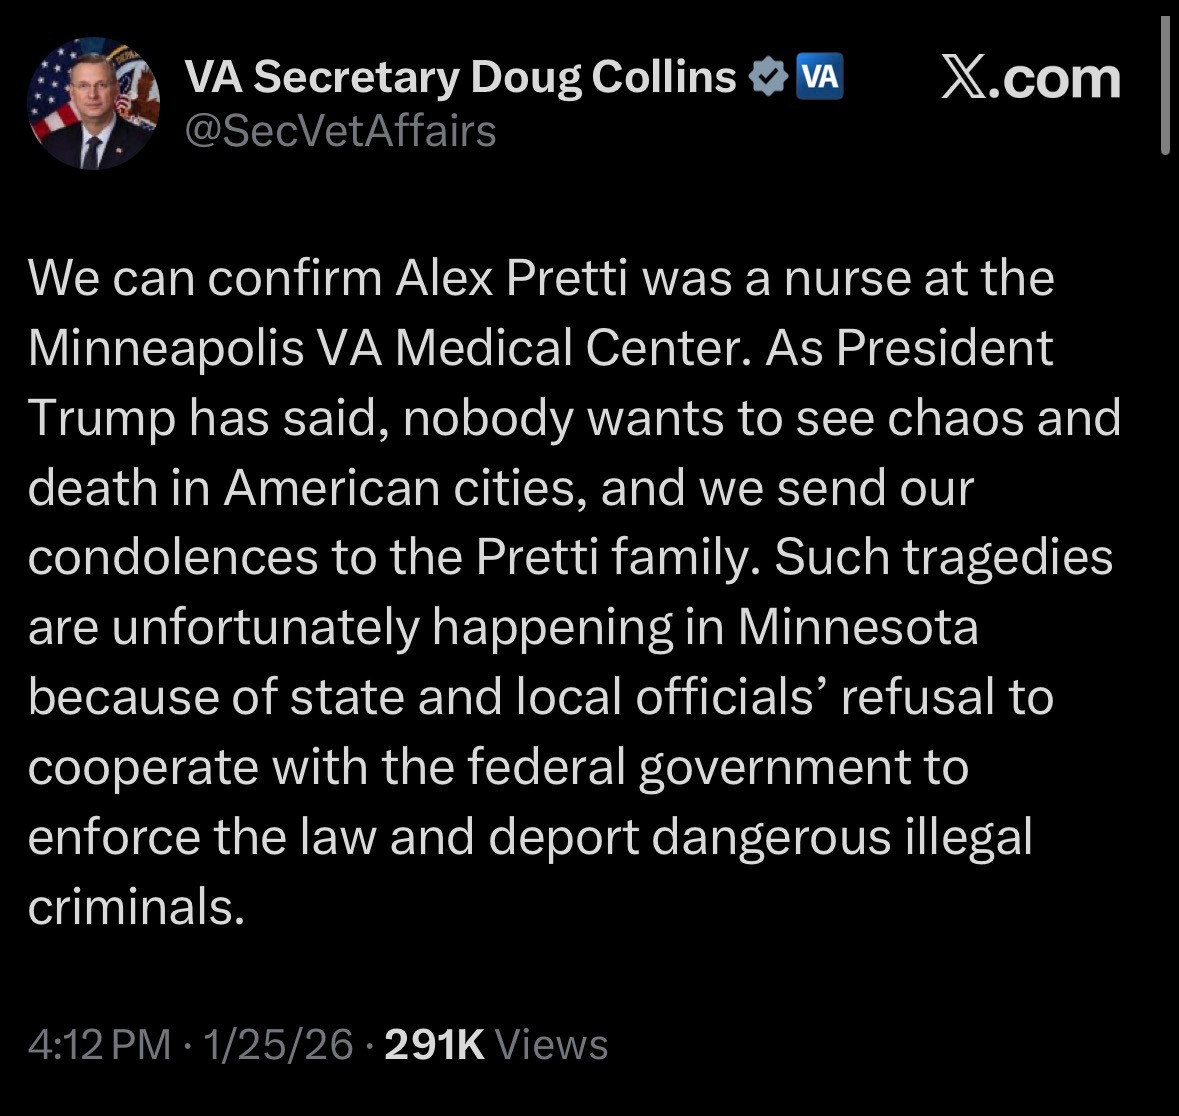The width and height of the screenshot is (1179, 1116).
Task: Click the 1/25/26 post date
Action: click(x=278, y=1045)
